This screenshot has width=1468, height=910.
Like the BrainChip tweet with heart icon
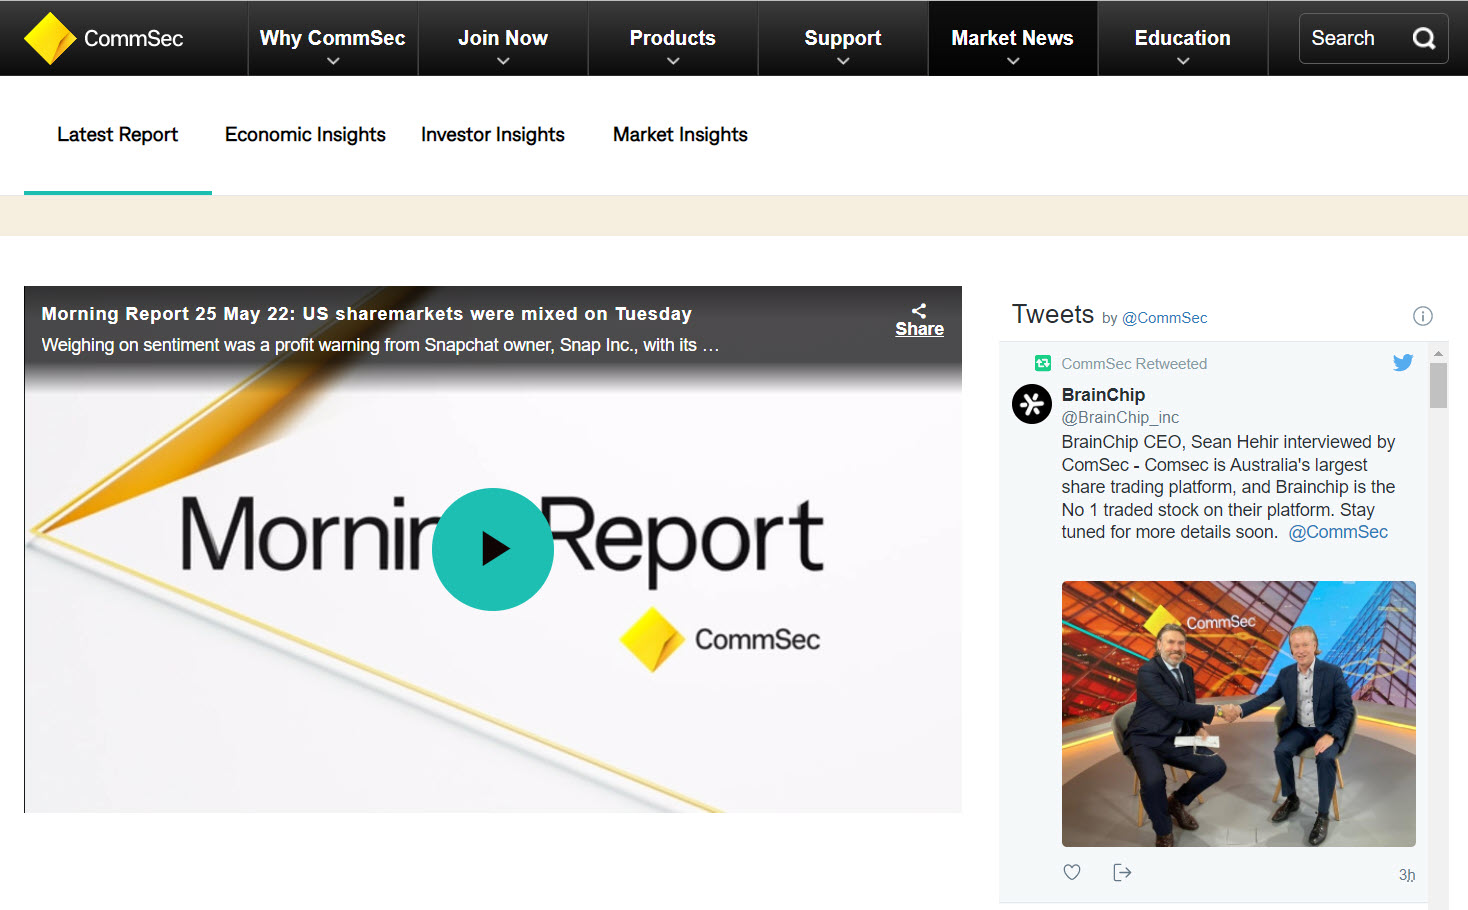(x=1072, y=872)
